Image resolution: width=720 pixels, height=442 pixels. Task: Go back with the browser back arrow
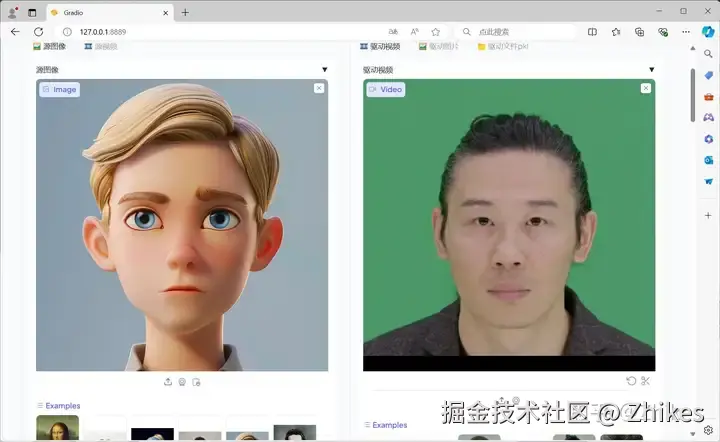pos(15,32)
